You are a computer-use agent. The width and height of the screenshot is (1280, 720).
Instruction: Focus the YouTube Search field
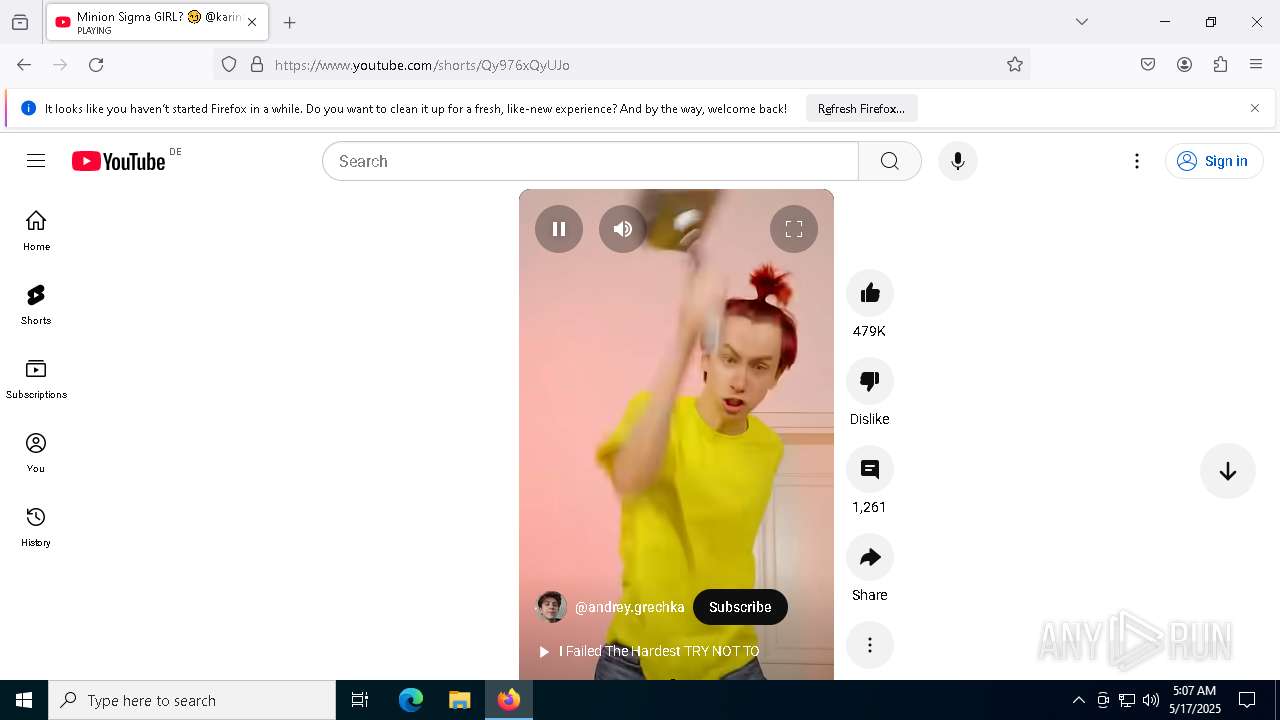tap(590, 161)
